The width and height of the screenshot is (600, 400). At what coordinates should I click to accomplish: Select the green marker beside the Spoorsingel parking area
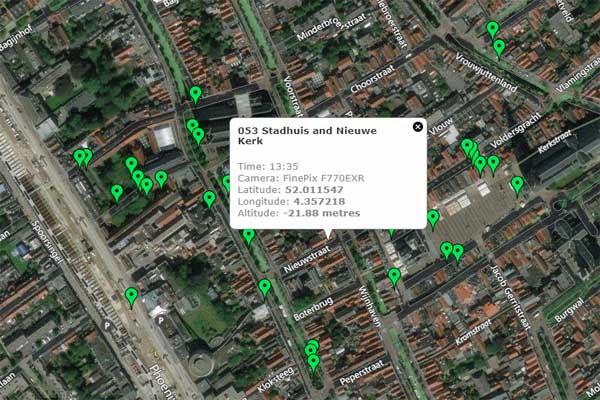[131, 297]
